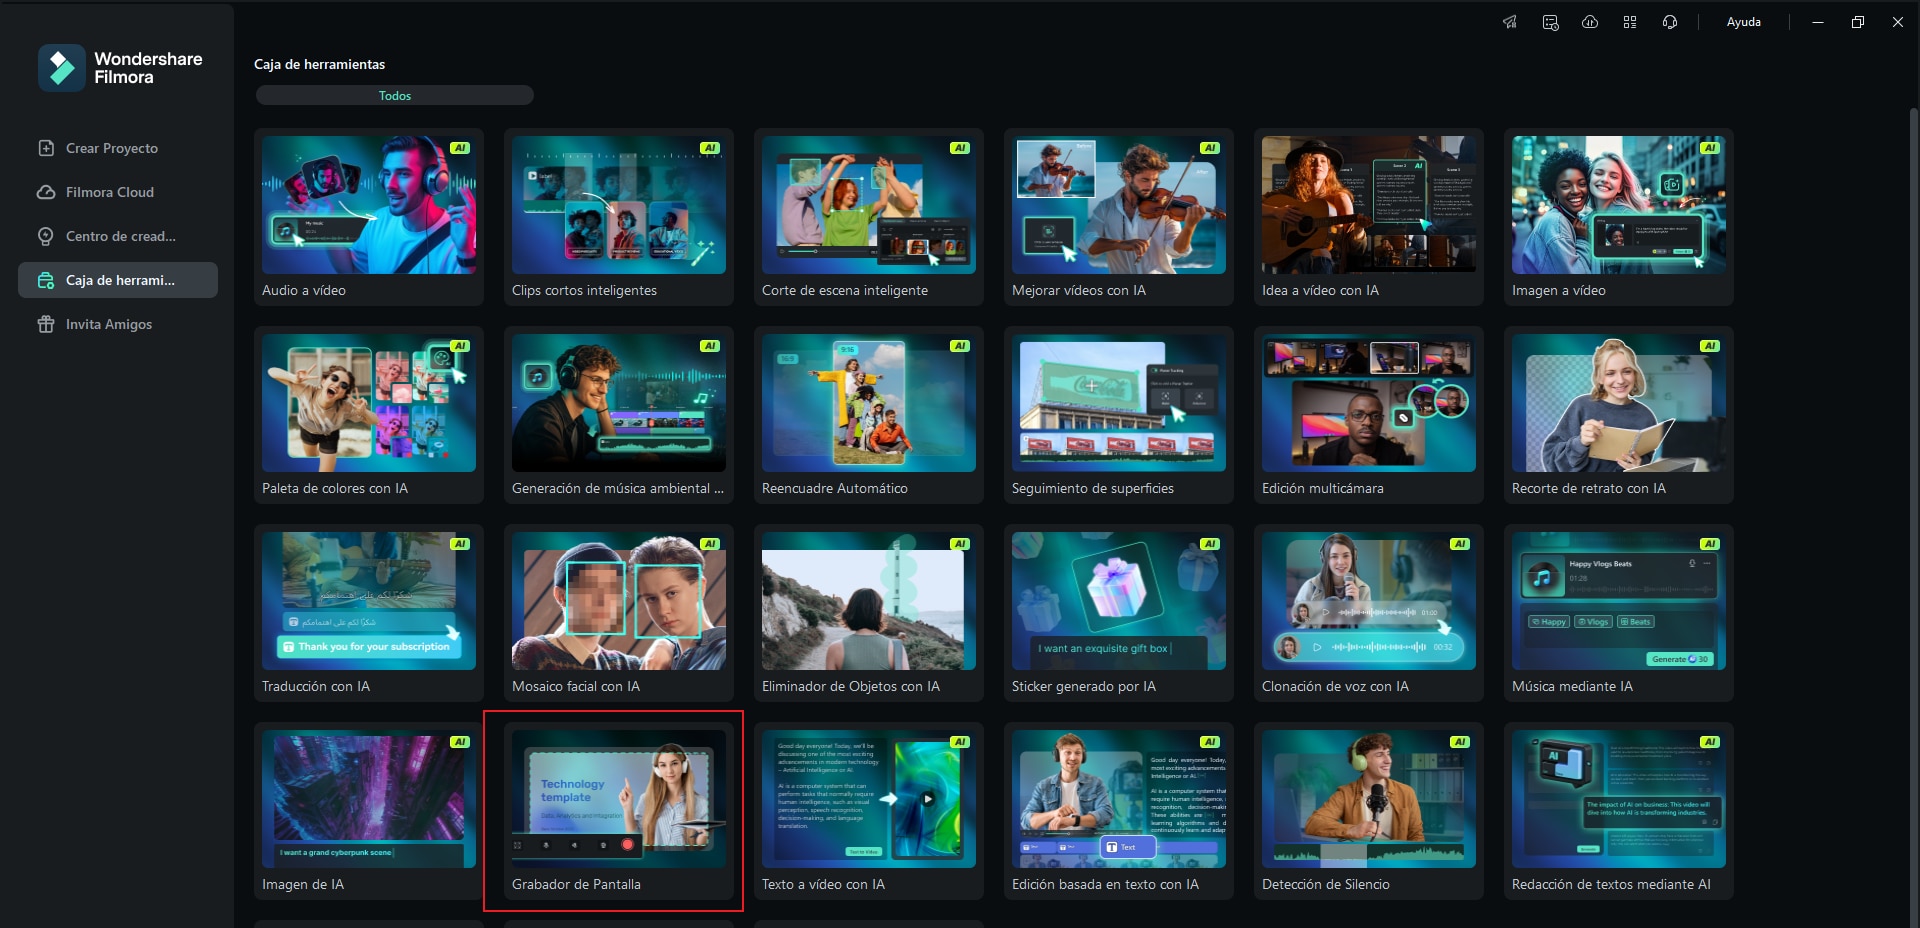Open the Audio a vídeo tool
The height and width of the screenshot is (928, 1920).
(368, 216)
